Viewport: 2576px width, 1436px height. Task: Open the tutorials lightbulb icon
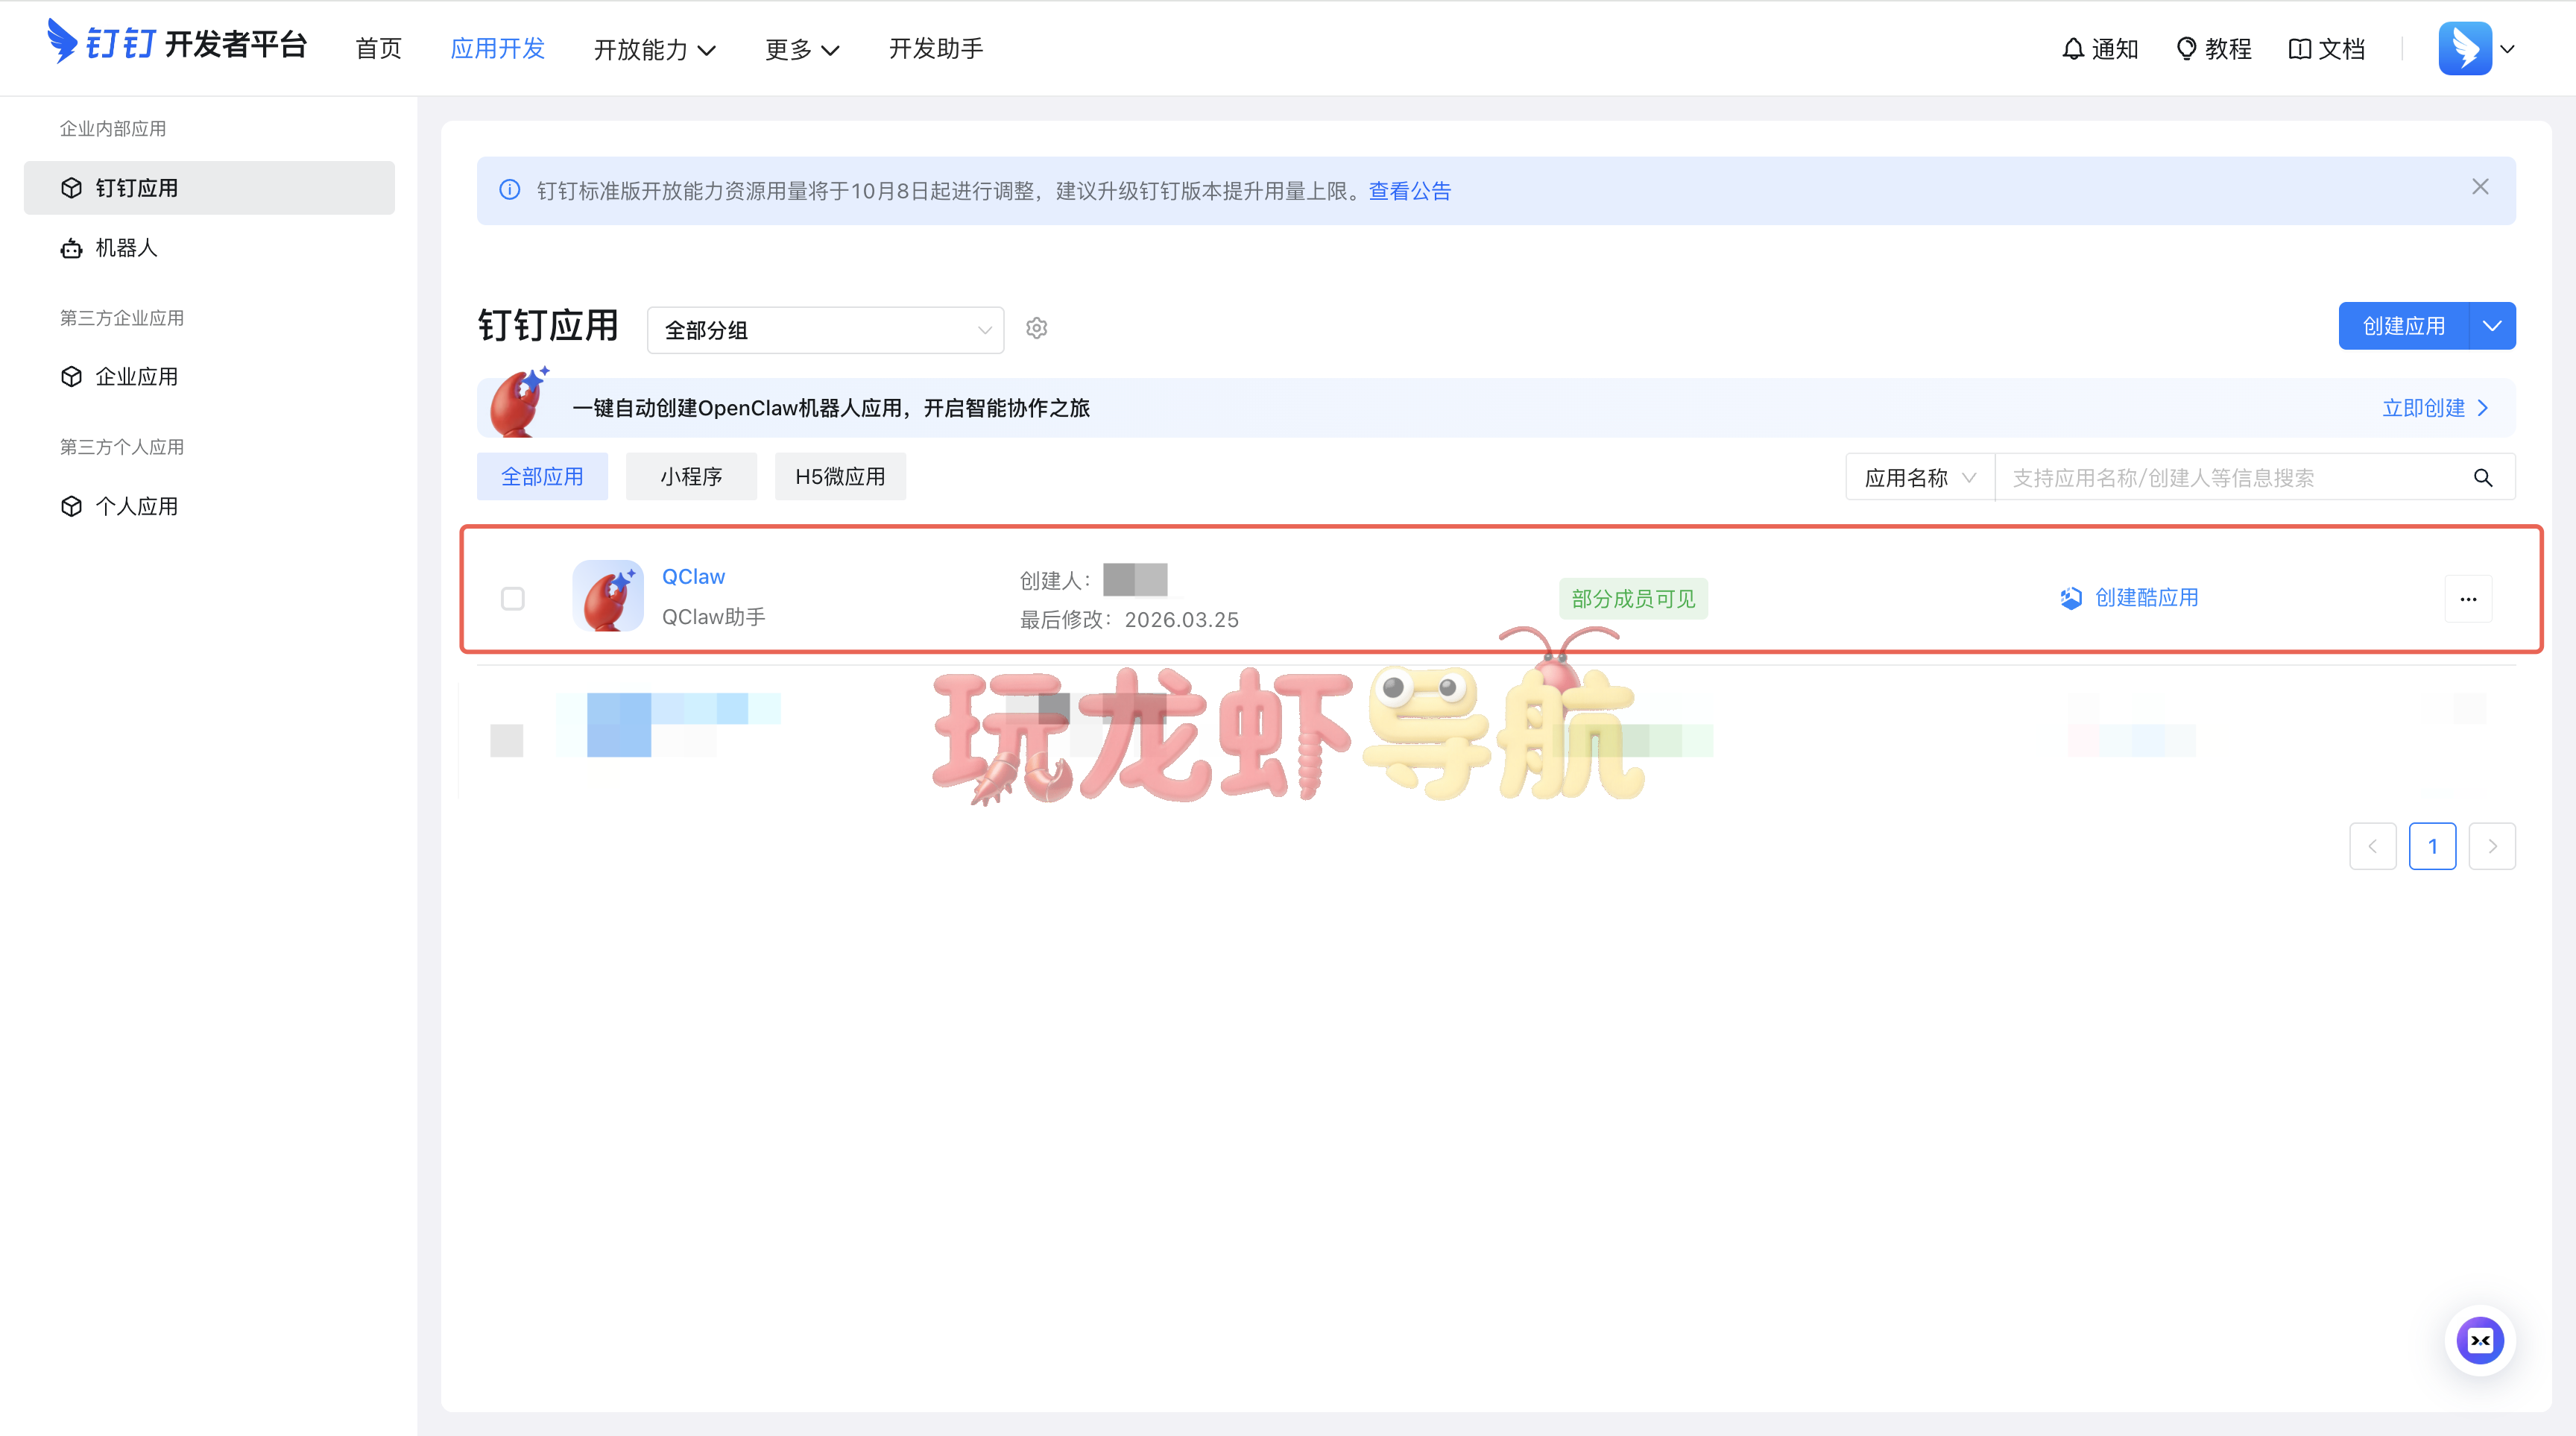pyautogui.click(x=2186, y=48)
